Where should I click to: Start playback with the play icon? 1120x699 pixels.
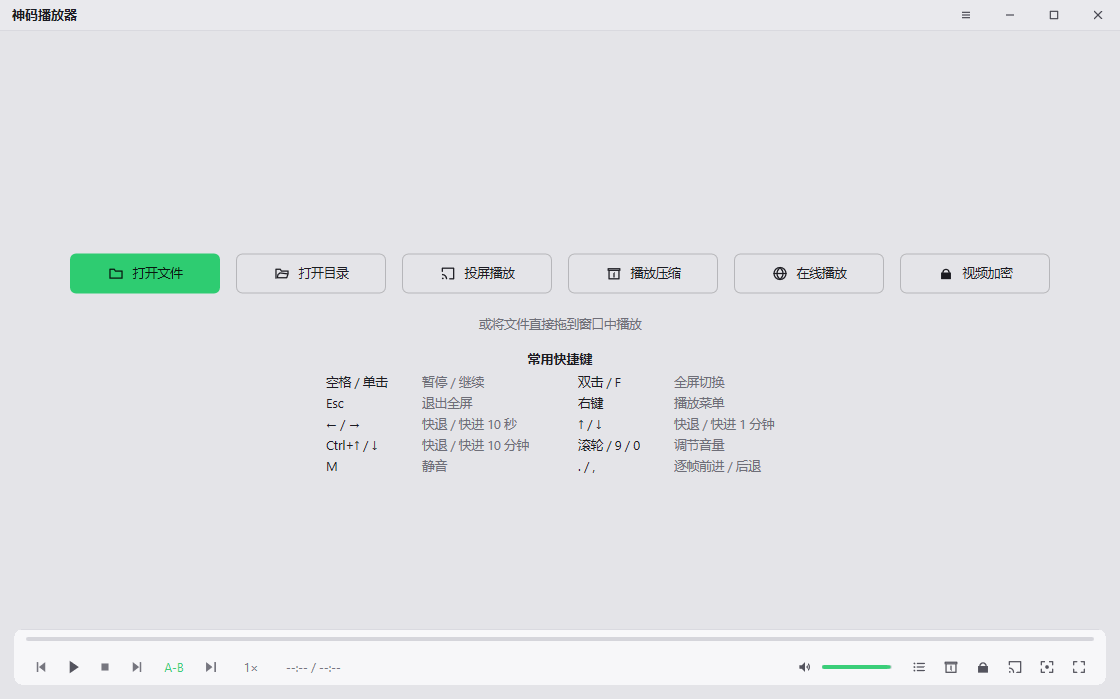[x=74, y=667]
